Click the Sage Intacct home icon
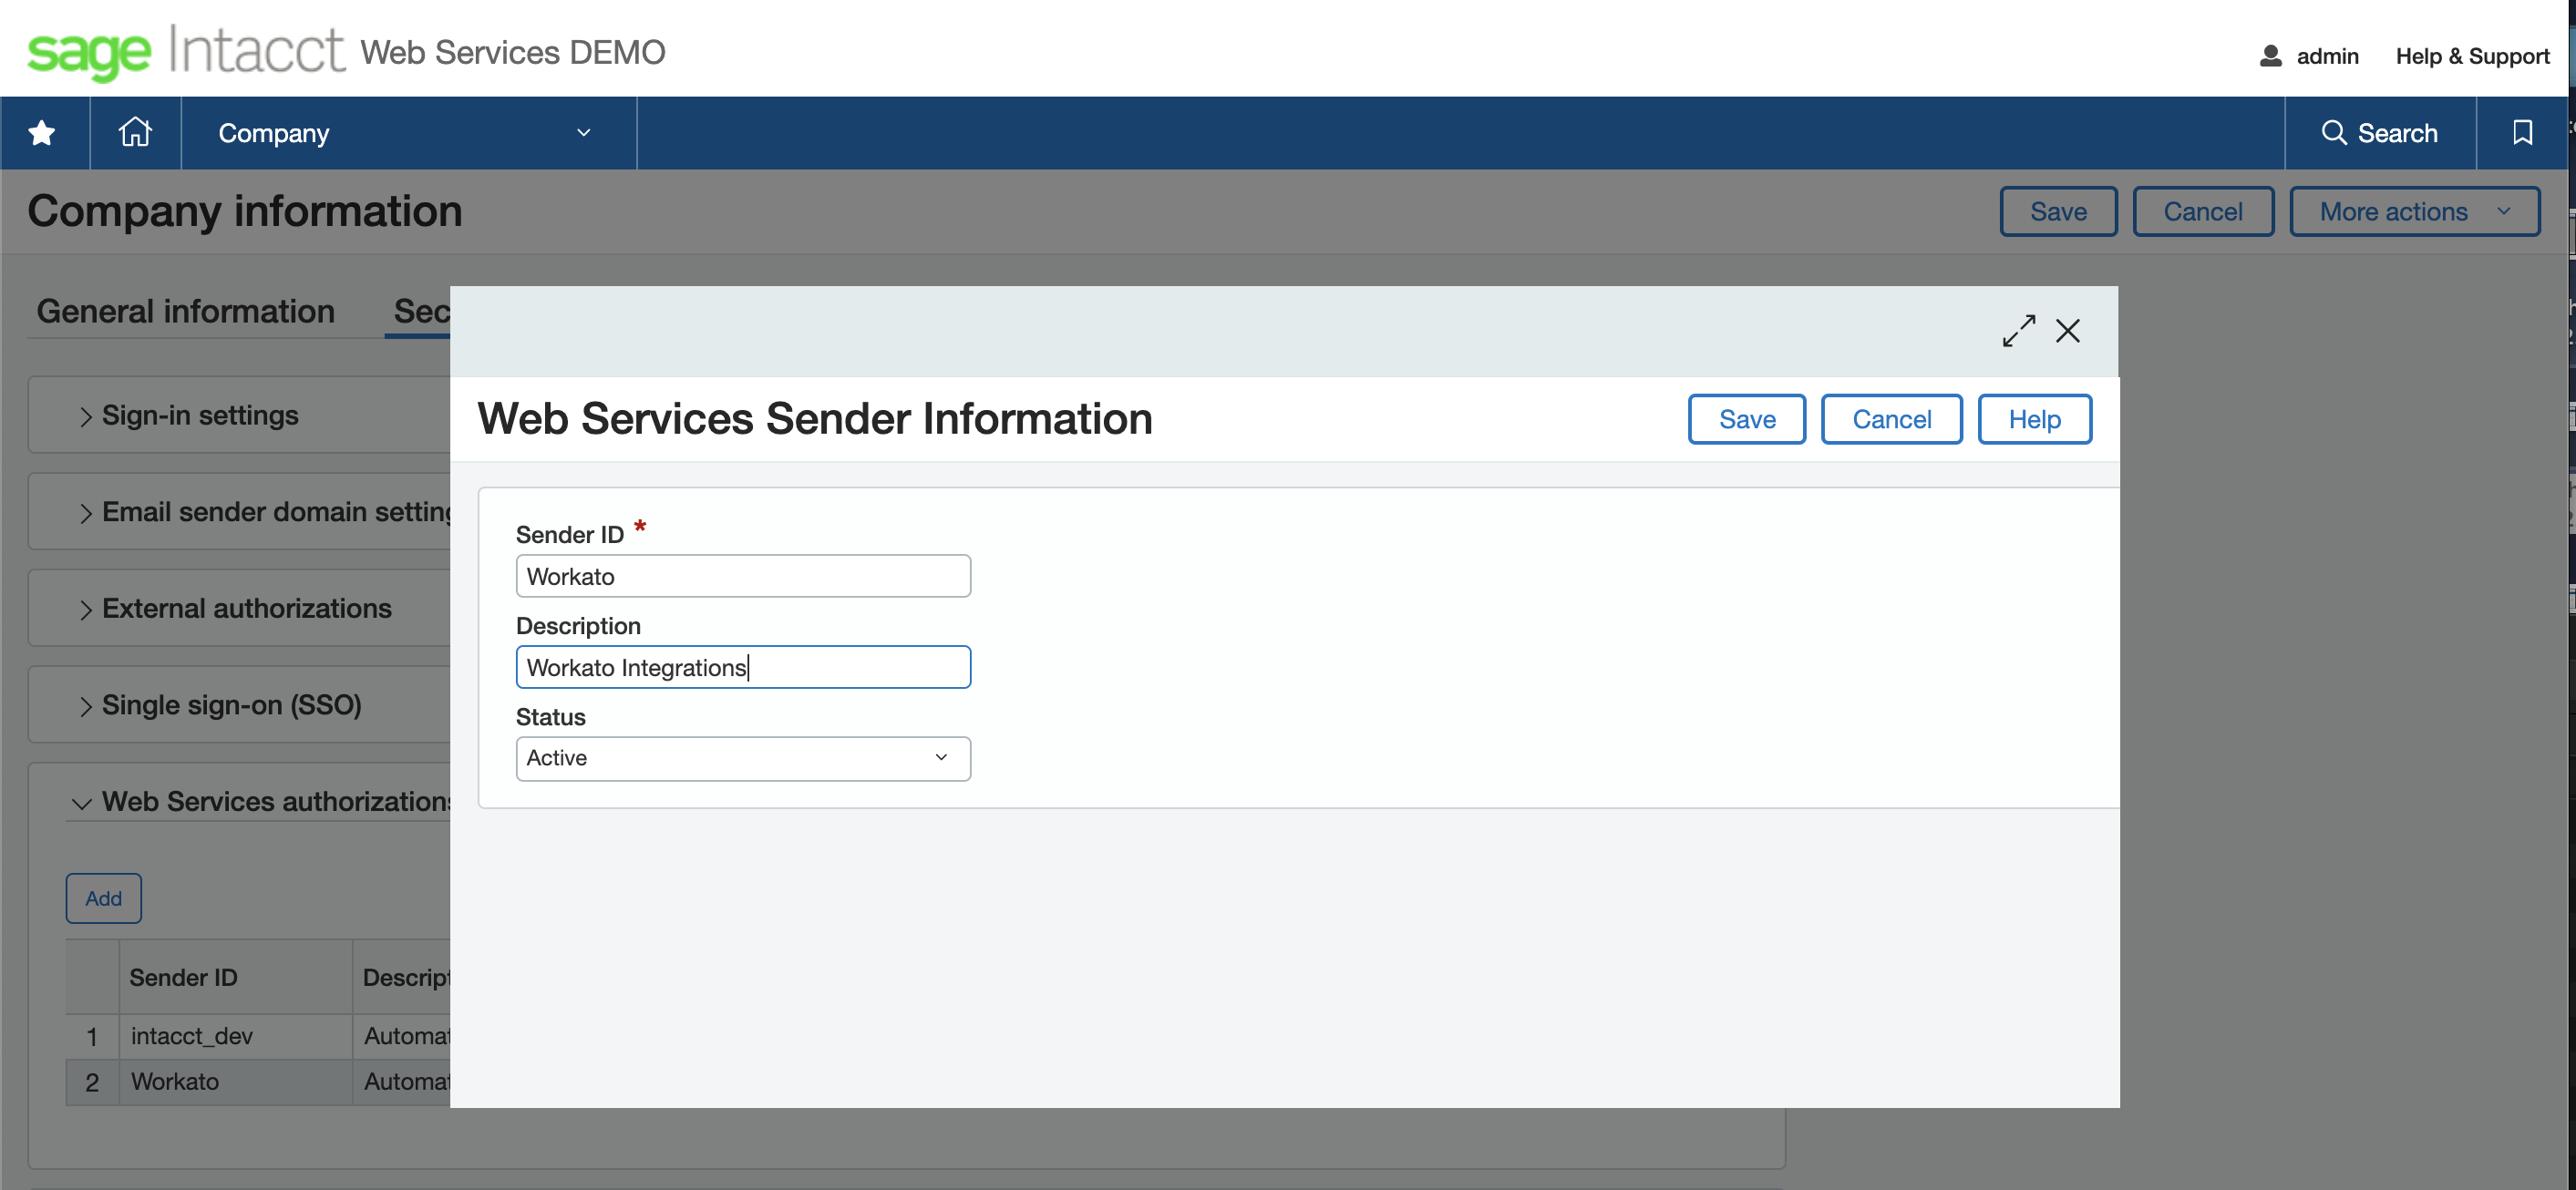 [x=137, y=133]
